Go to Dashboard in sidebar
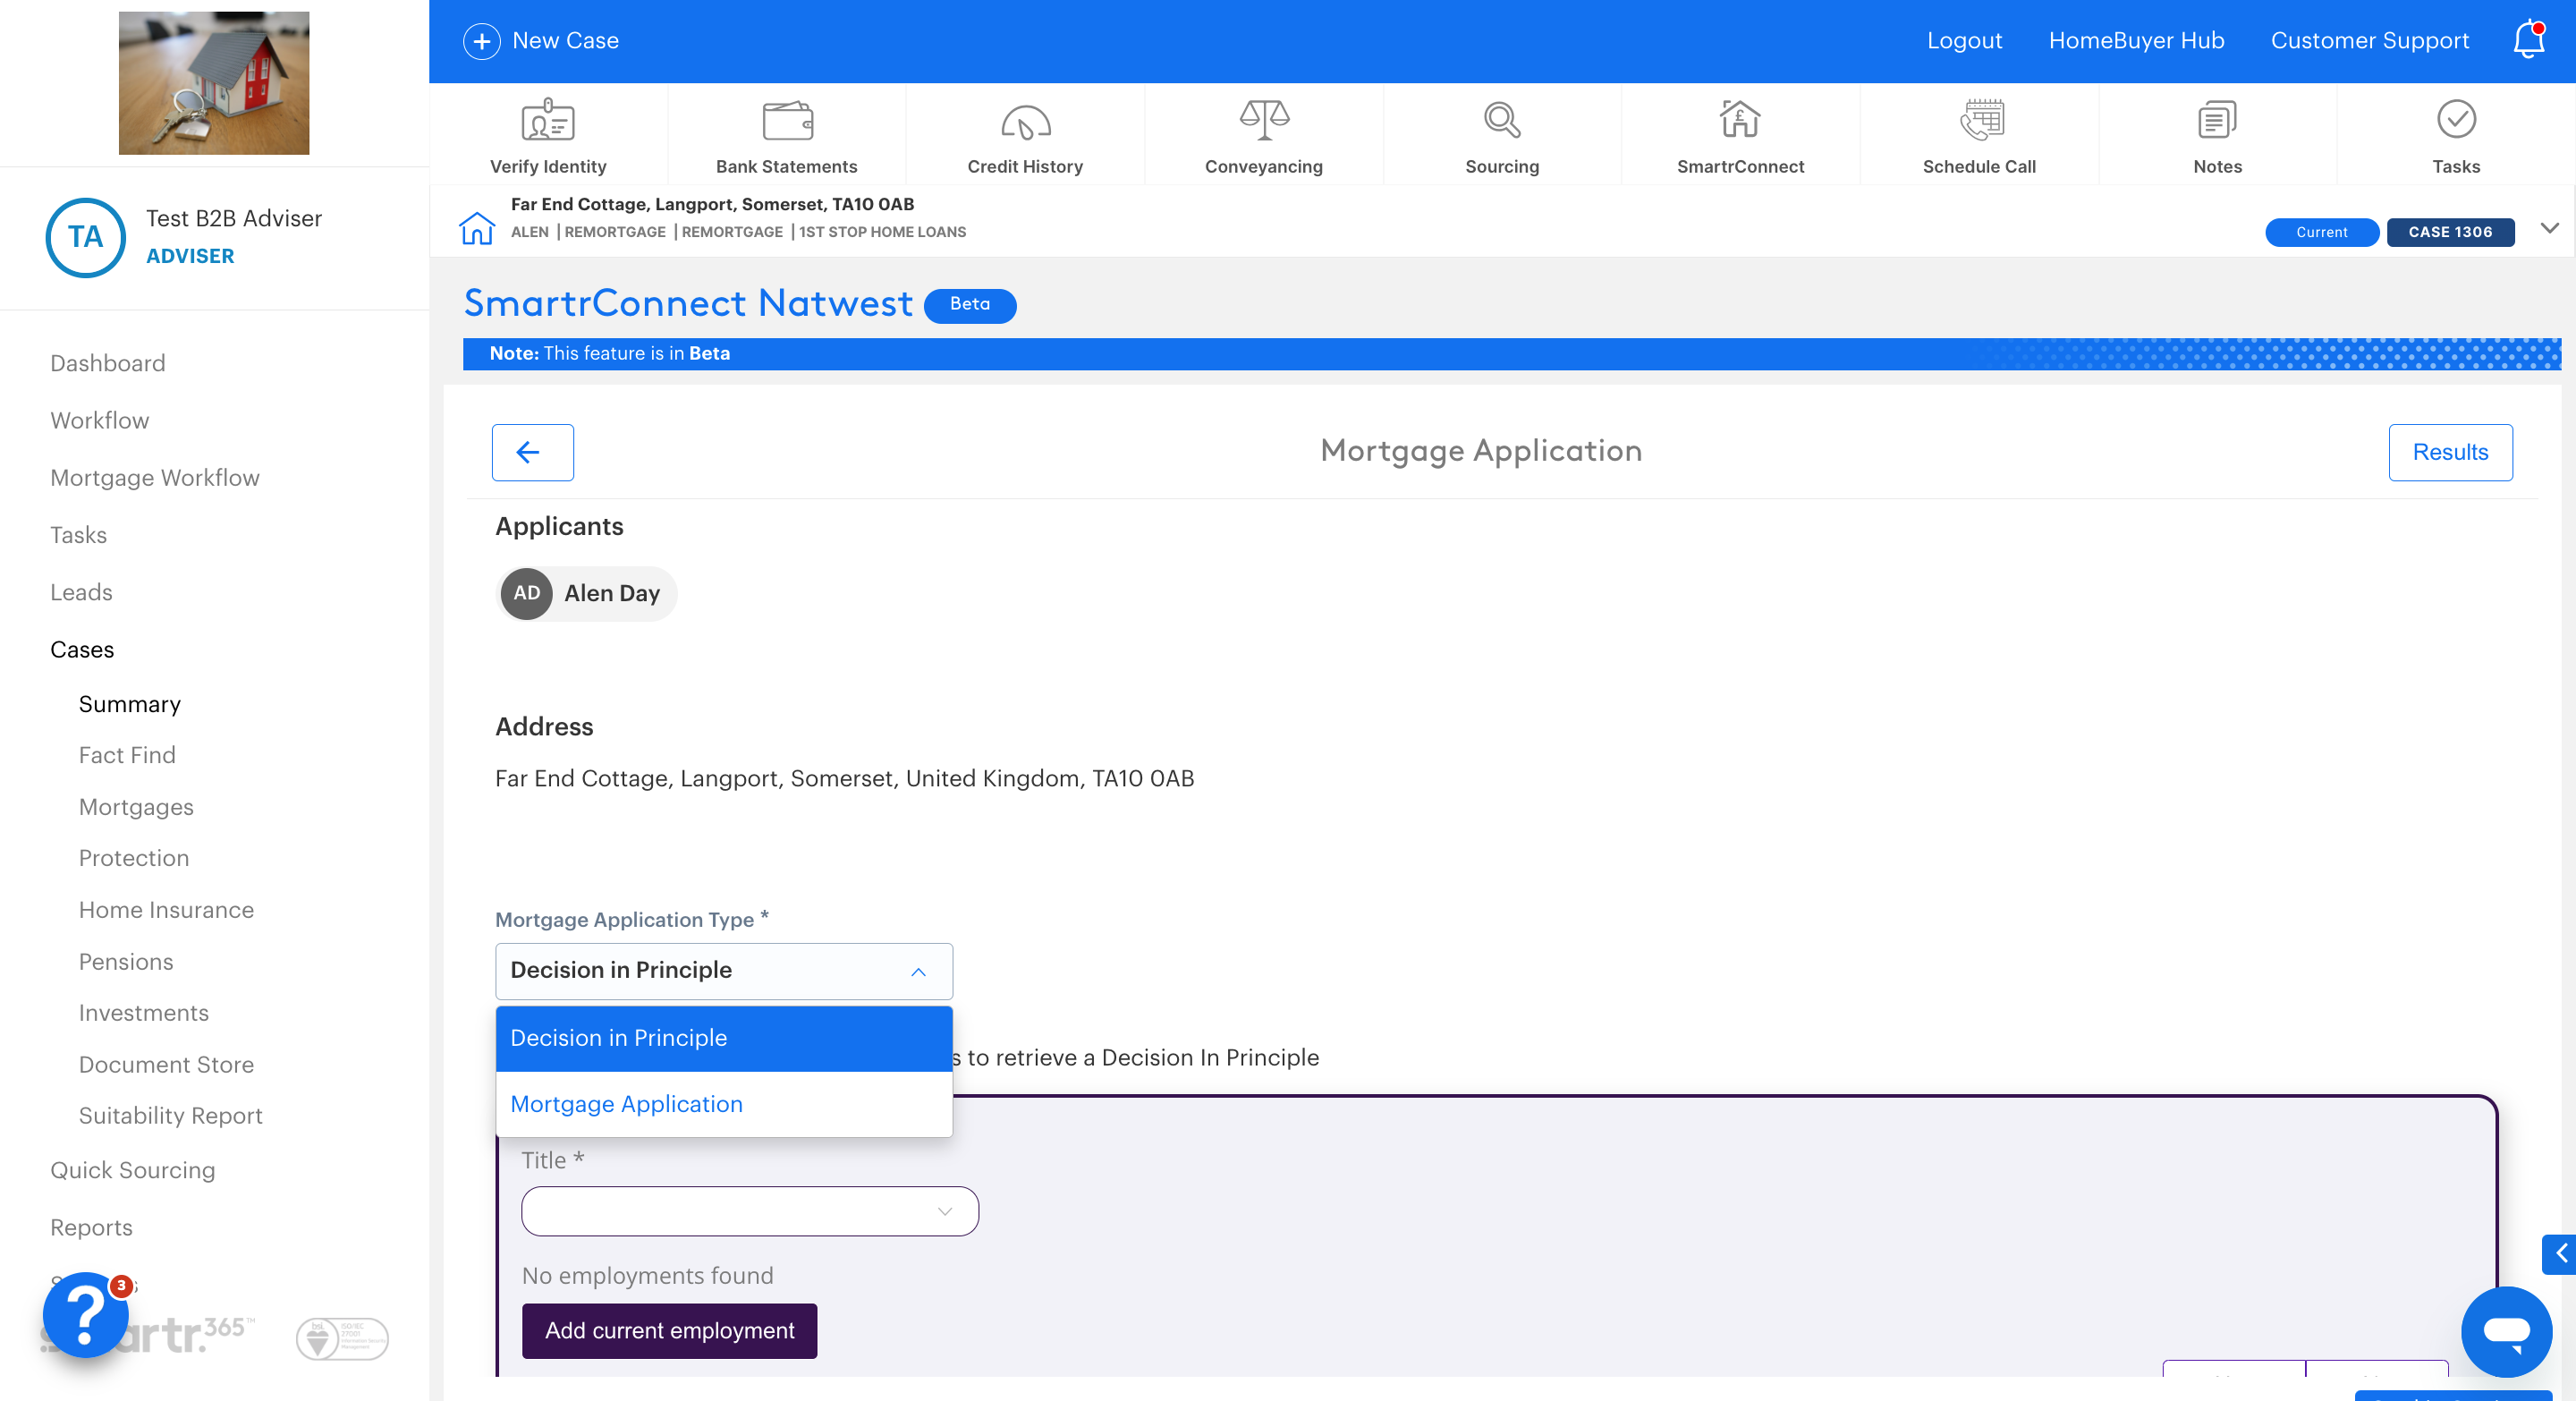 (108, 363)
